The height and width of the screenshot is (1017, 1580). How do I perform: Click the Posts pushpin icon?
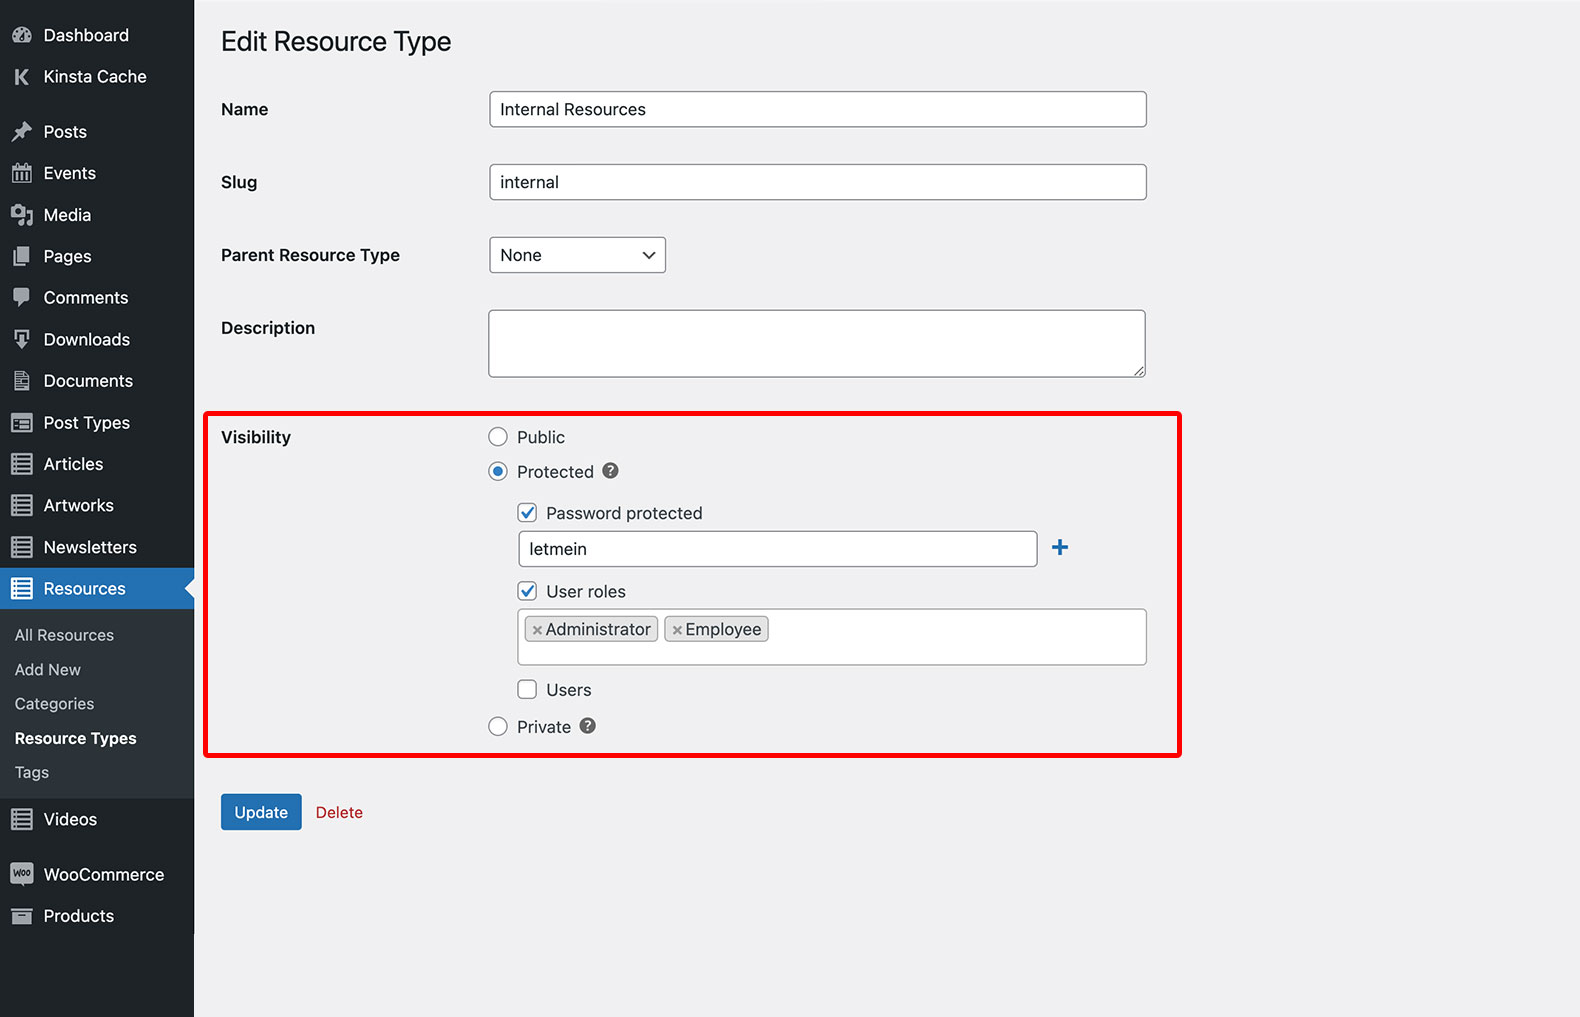[x=22, y=132]
